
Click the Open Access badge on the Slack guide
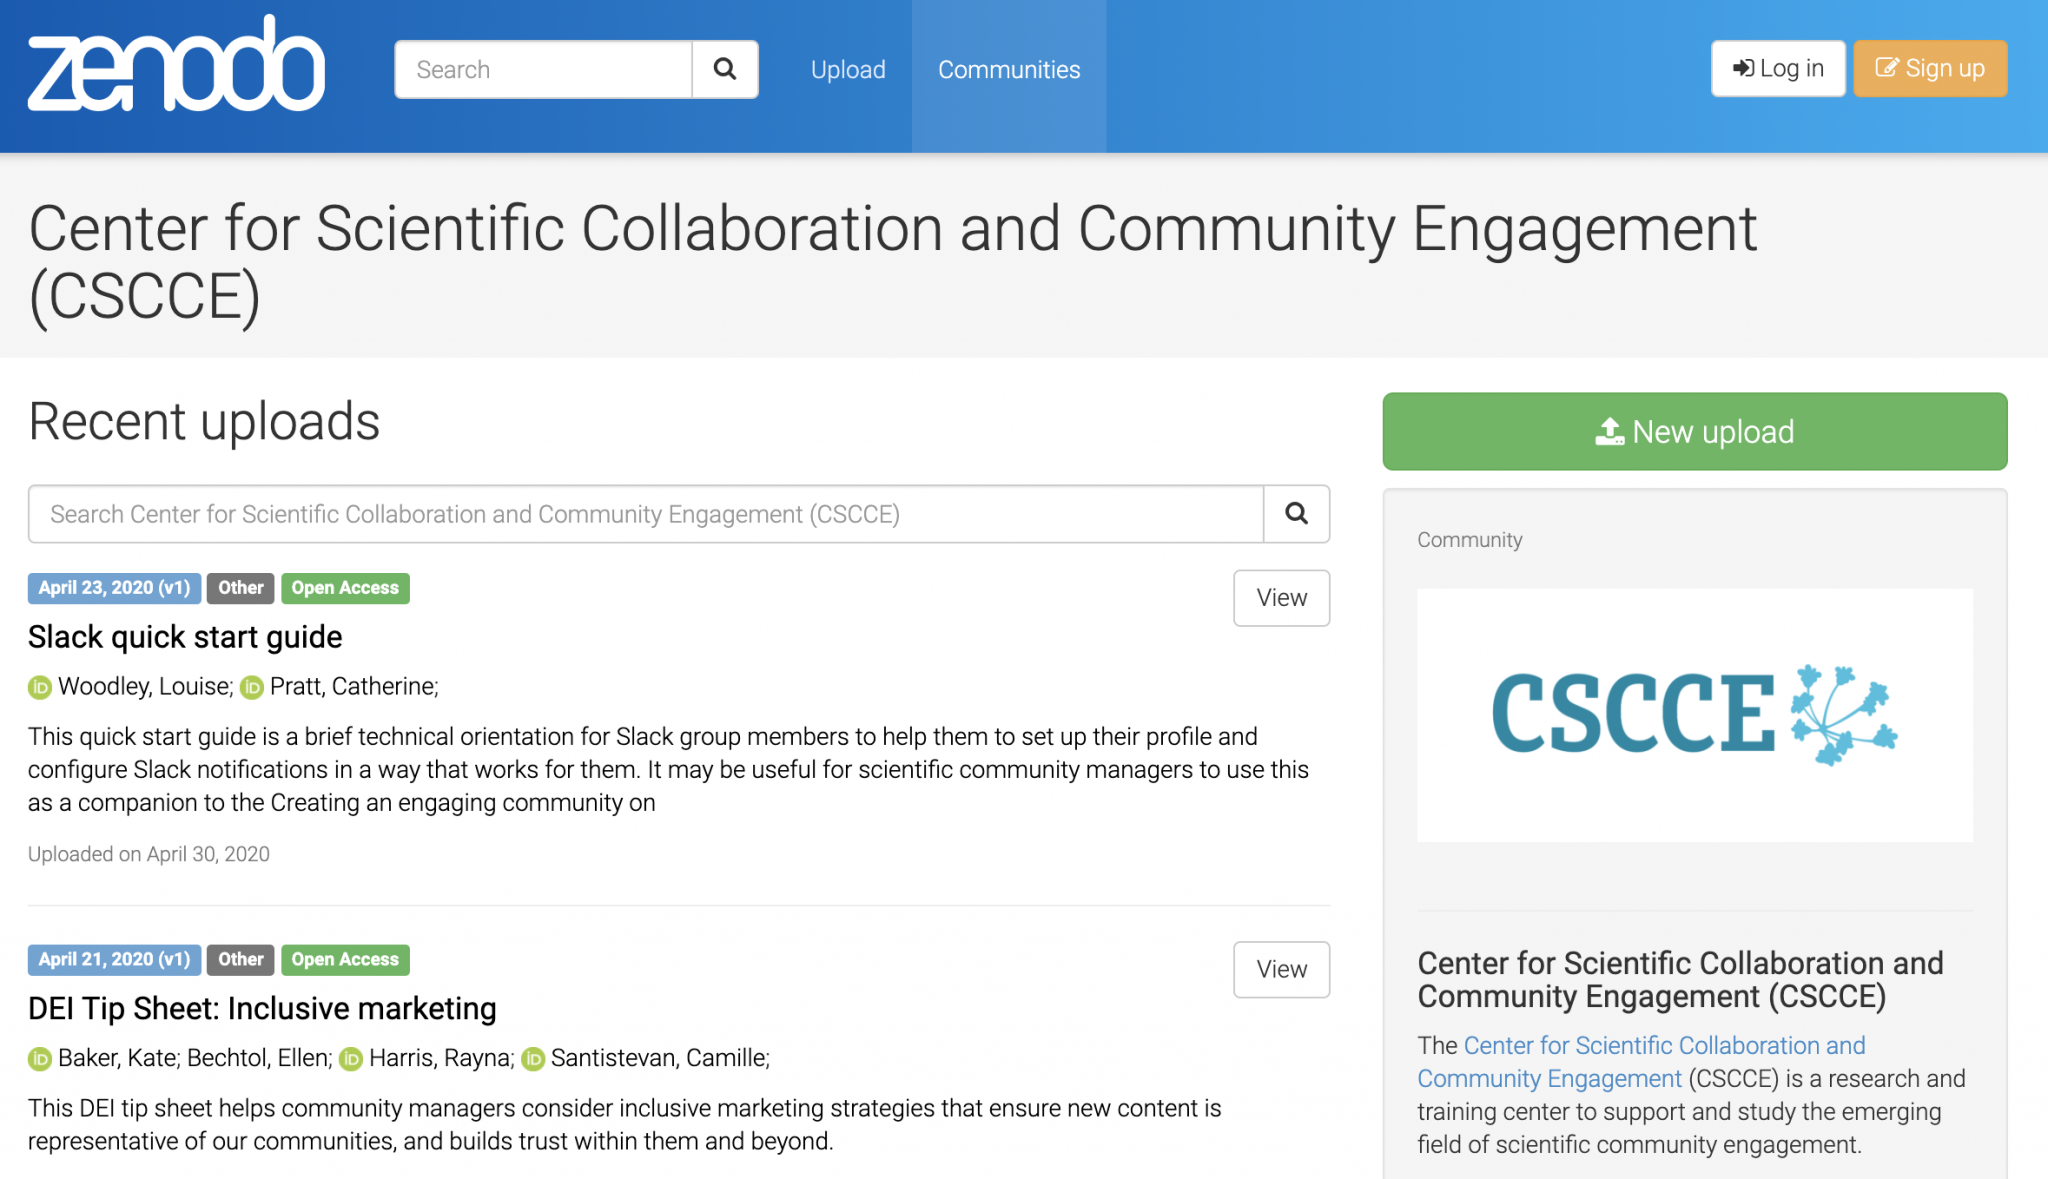pyautogui.click(x=345, y=588)
